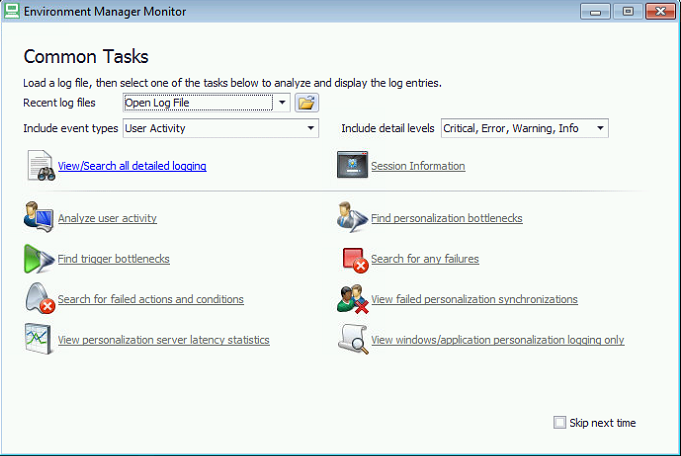This screenshot has height=456, width=681.
Task: Open Search for any failures link
Action: pyautogui.click(x=425, y=259)
